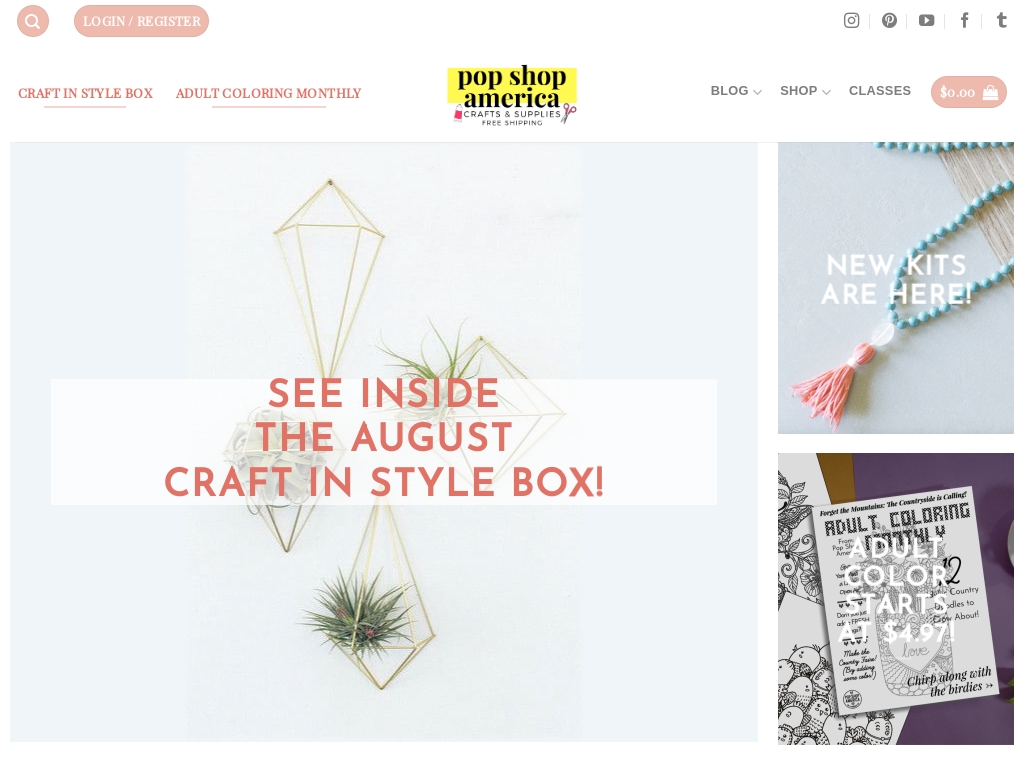Open the Facebook page icon

click(964, 21)
